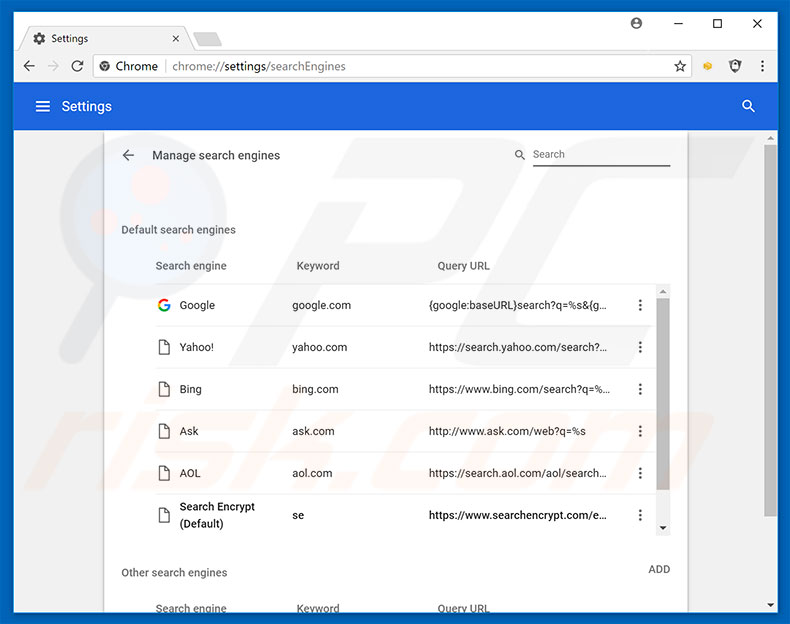Viewport: 790px width, 624px height.
Task: Click ADD to add a search engine
Action: point(659,569)
